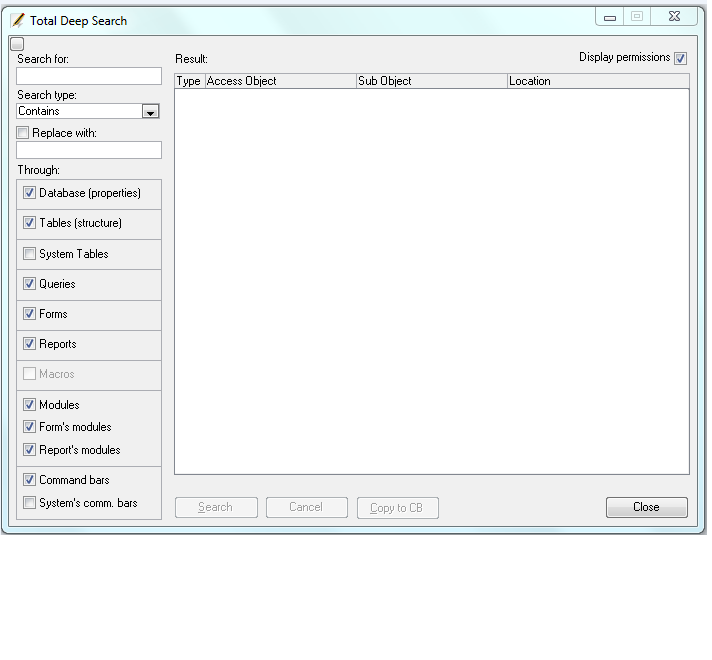Minimize the Total Deep Search window
Viewport: 712px width, 660px height.
point(610,17)
